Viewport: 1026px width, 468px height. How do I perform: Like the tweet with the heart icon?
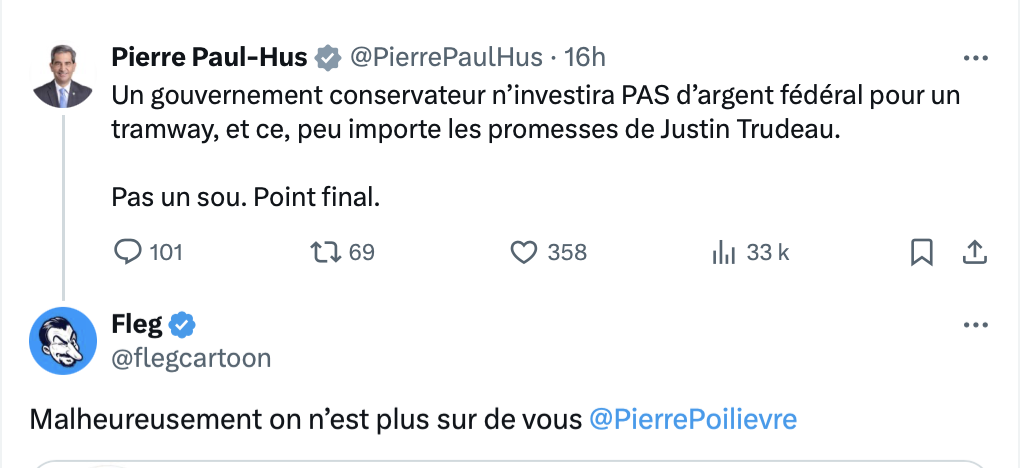(x=523, y=252)
